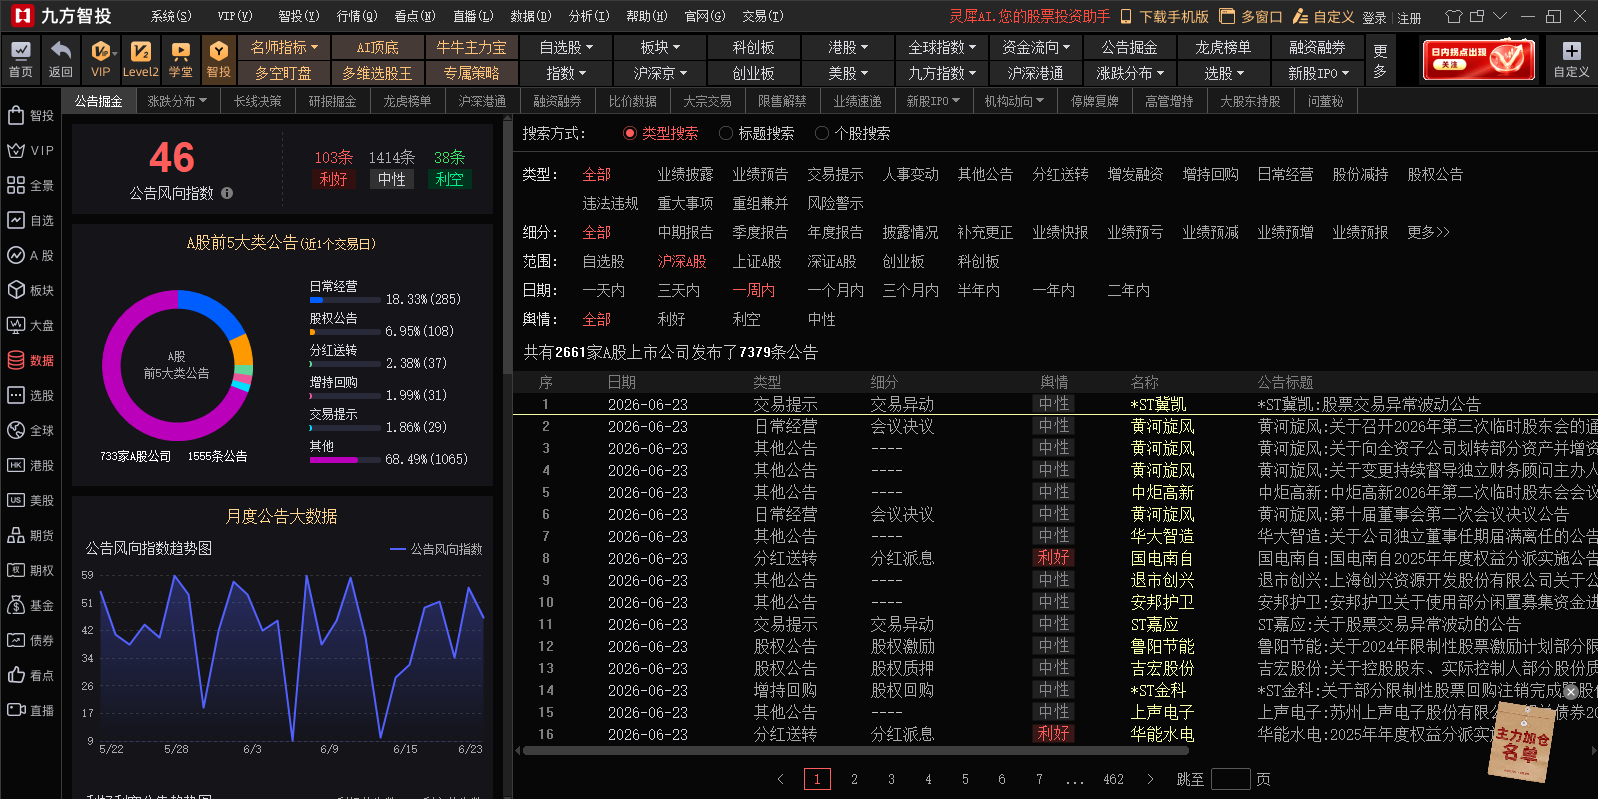Click the next page arrow in pagination

click(x=1150, y=779)
